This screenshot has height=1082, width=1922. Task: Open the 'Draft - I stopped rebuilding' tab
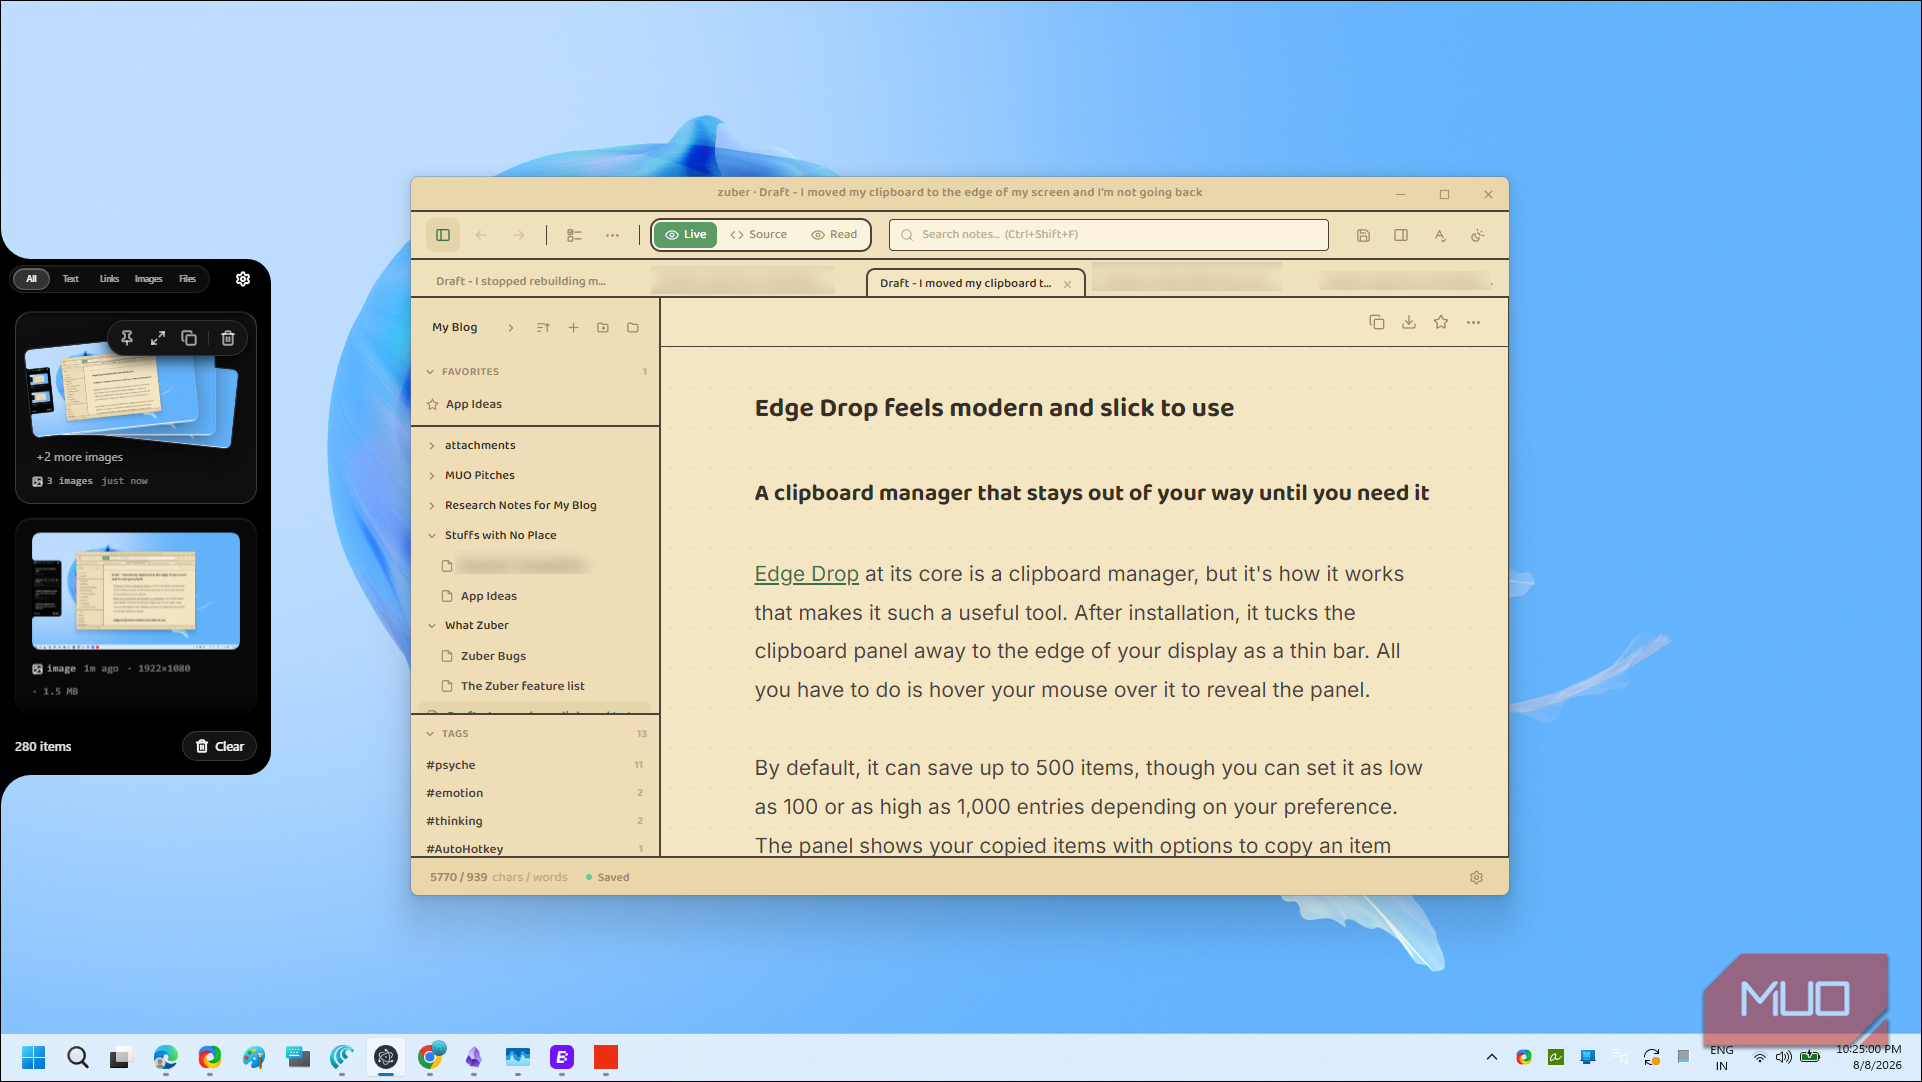coord(521,281)
